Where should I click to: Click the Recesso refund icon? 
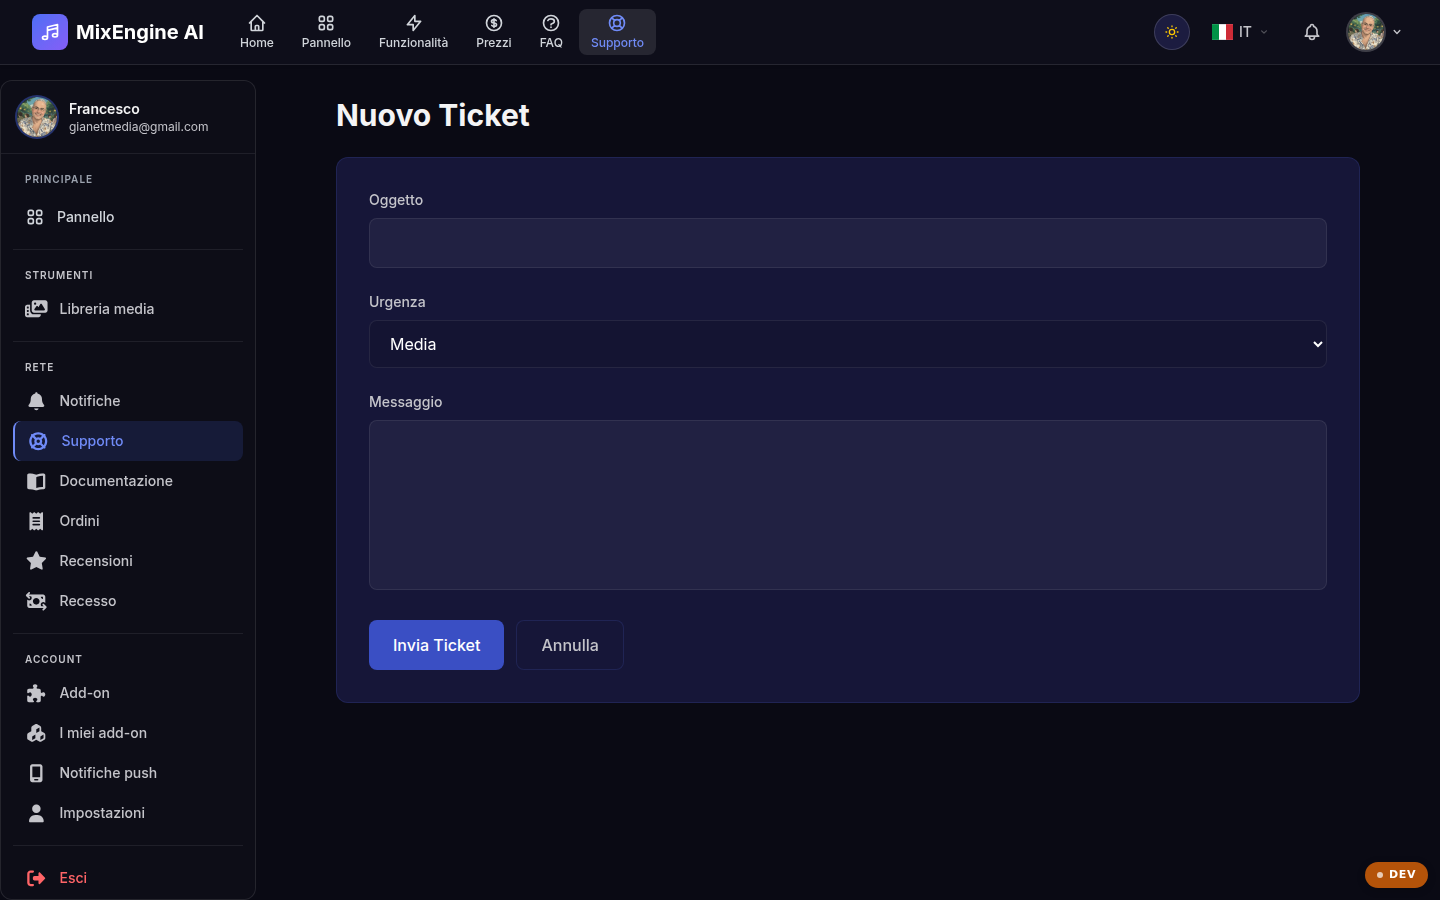coord(36,601)
